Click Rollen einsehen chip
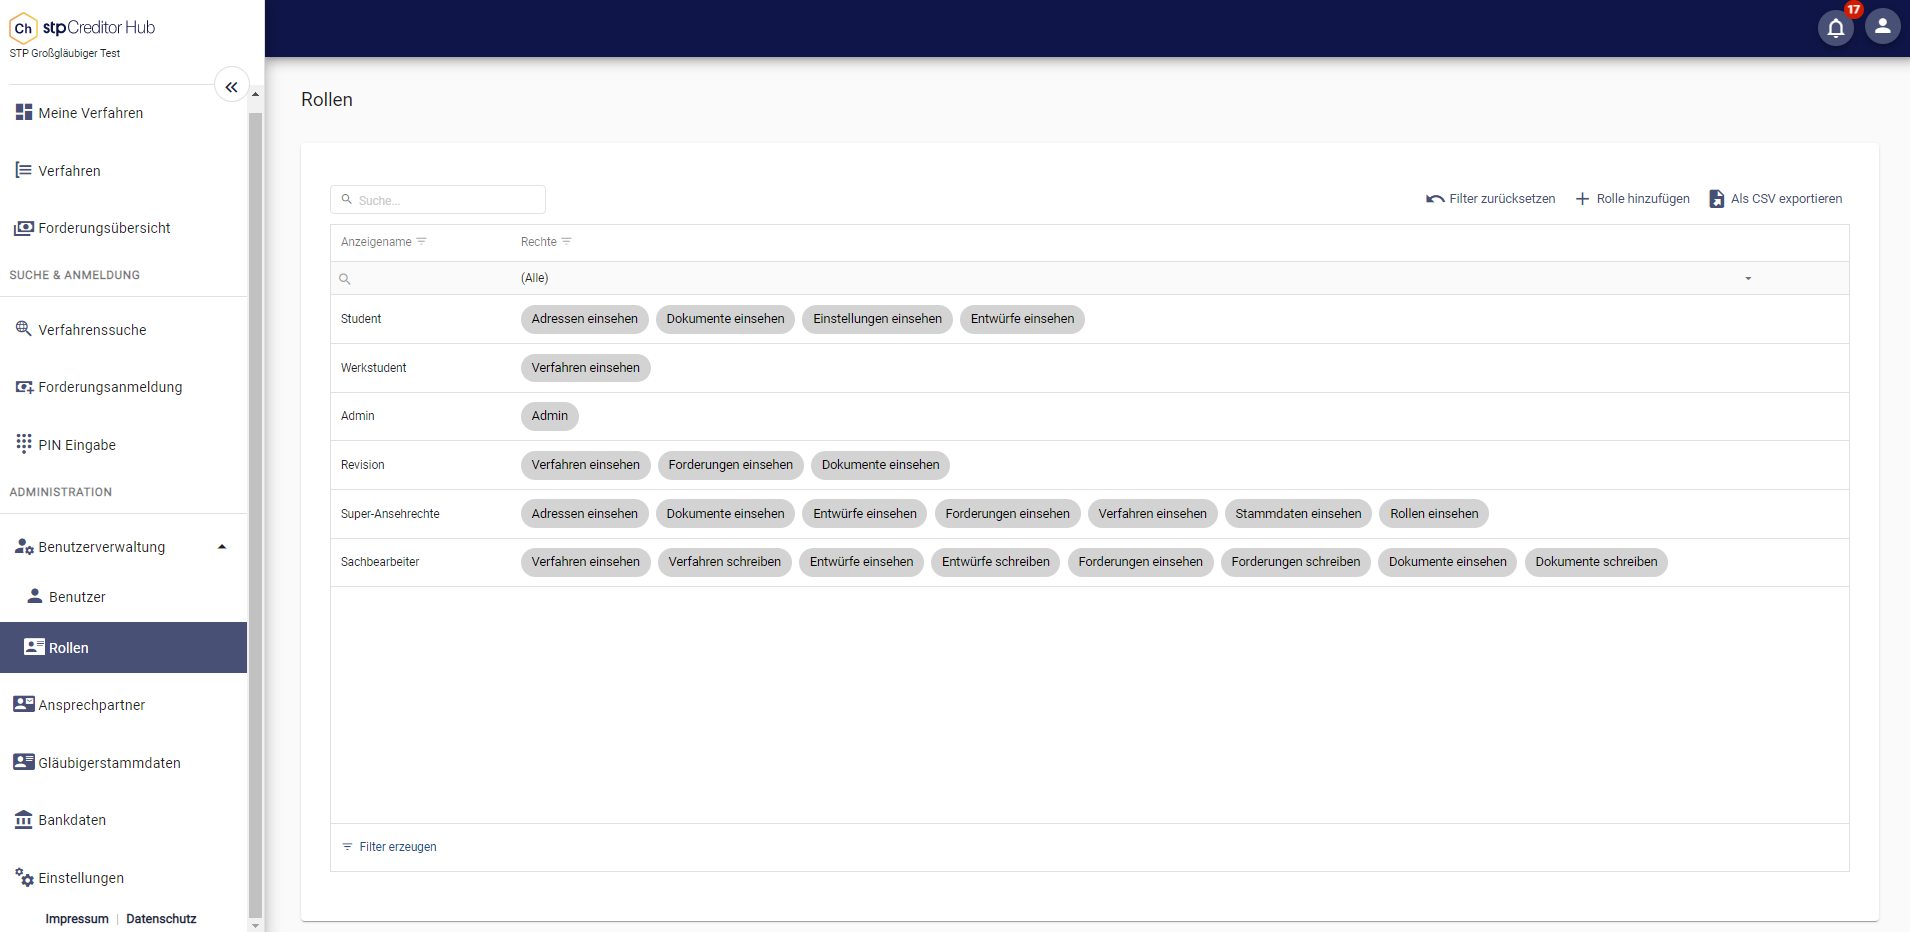Screen dimensions: 1910x932 [x=1434, y=514]
